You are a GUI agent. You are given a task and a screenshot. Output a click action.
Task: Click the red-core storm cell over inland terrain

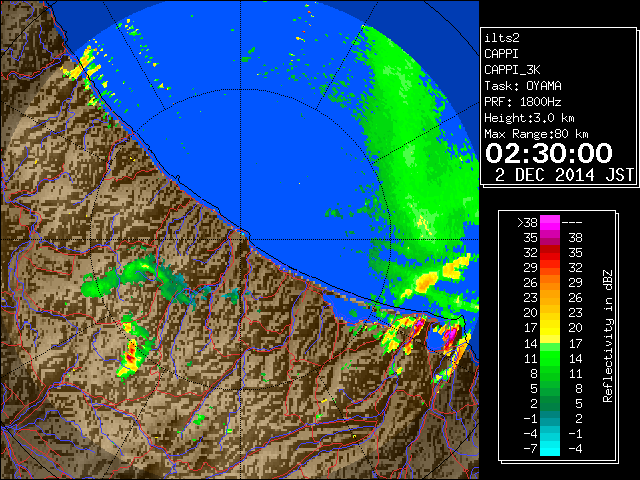pyautogui.click(x=131, y=357)
